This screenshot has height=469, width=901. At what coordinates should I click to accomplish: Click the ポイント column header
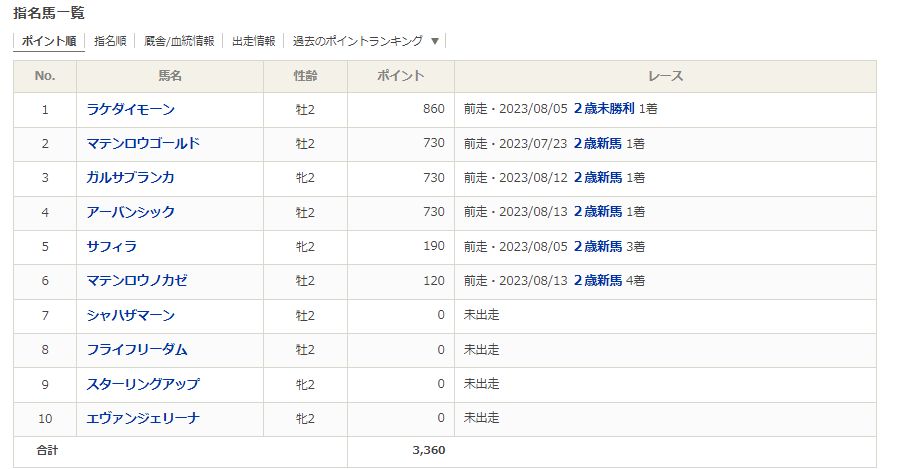click(x=400, y=76)
